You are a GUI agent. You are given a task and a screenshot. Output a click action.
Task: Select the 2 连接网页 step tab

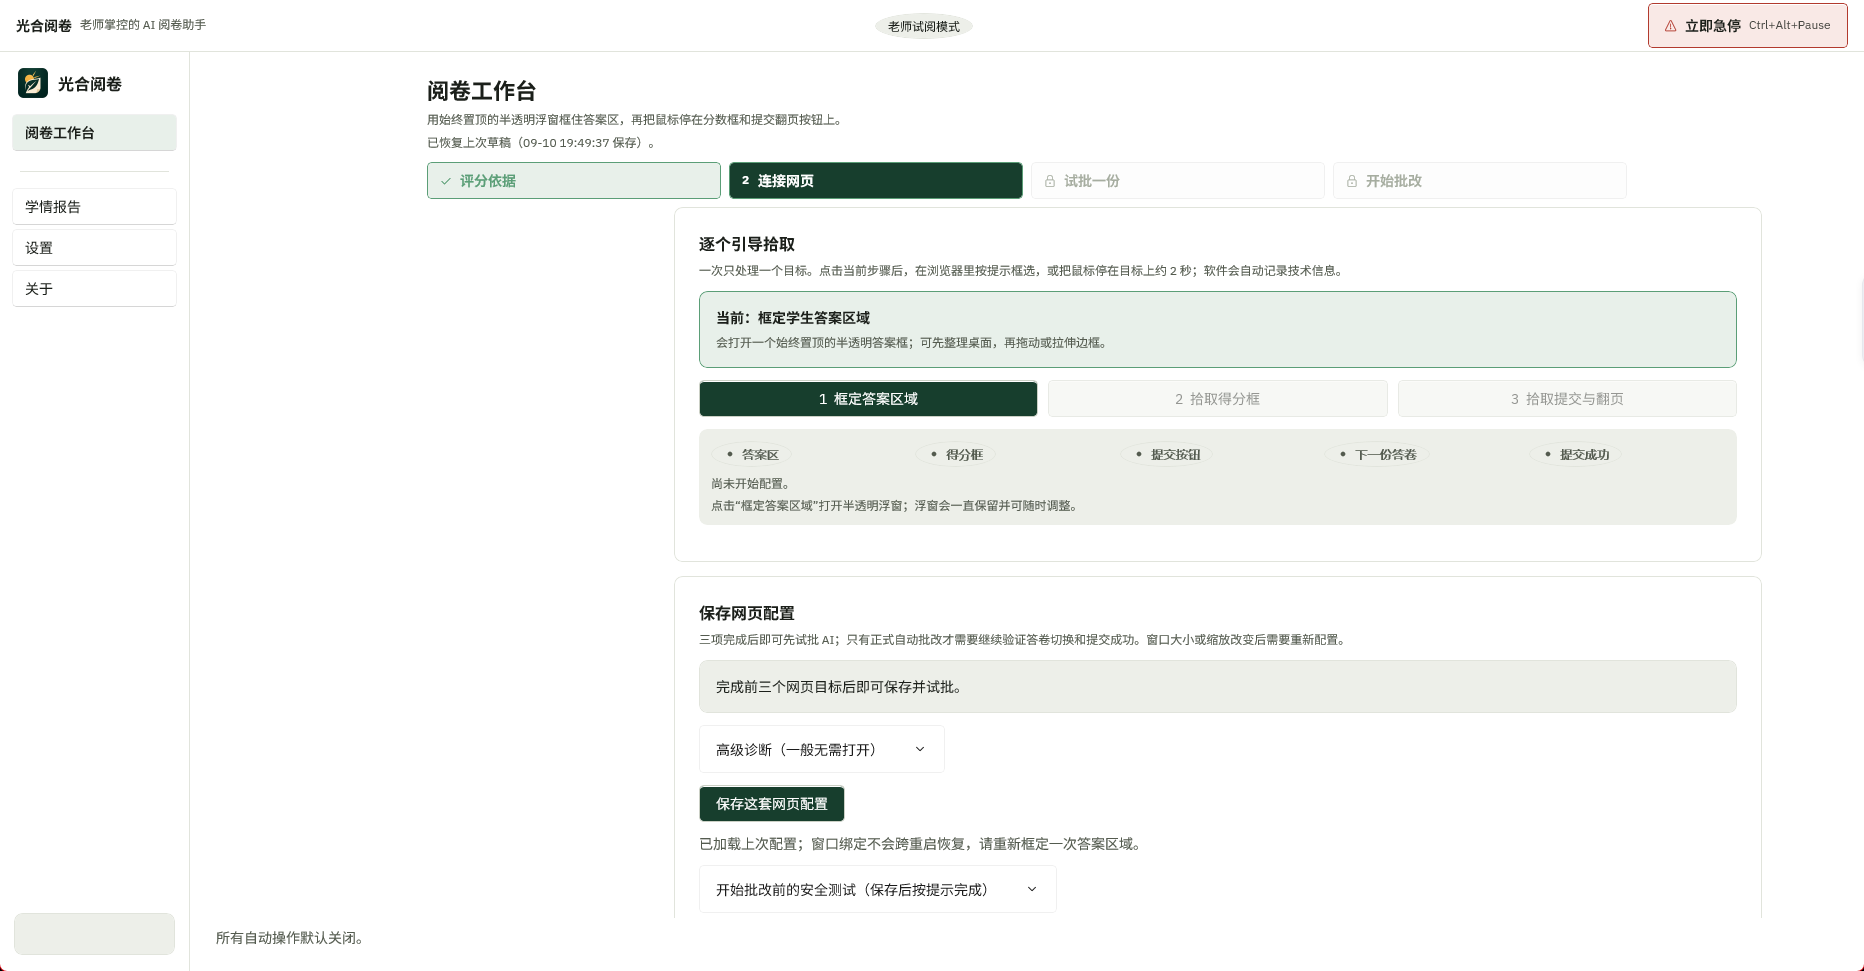(x=876, y=181)
